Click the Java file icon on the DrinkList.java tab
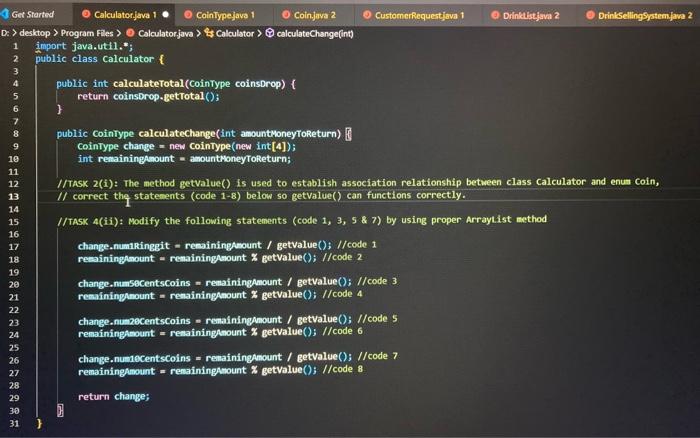 (495, 15)
